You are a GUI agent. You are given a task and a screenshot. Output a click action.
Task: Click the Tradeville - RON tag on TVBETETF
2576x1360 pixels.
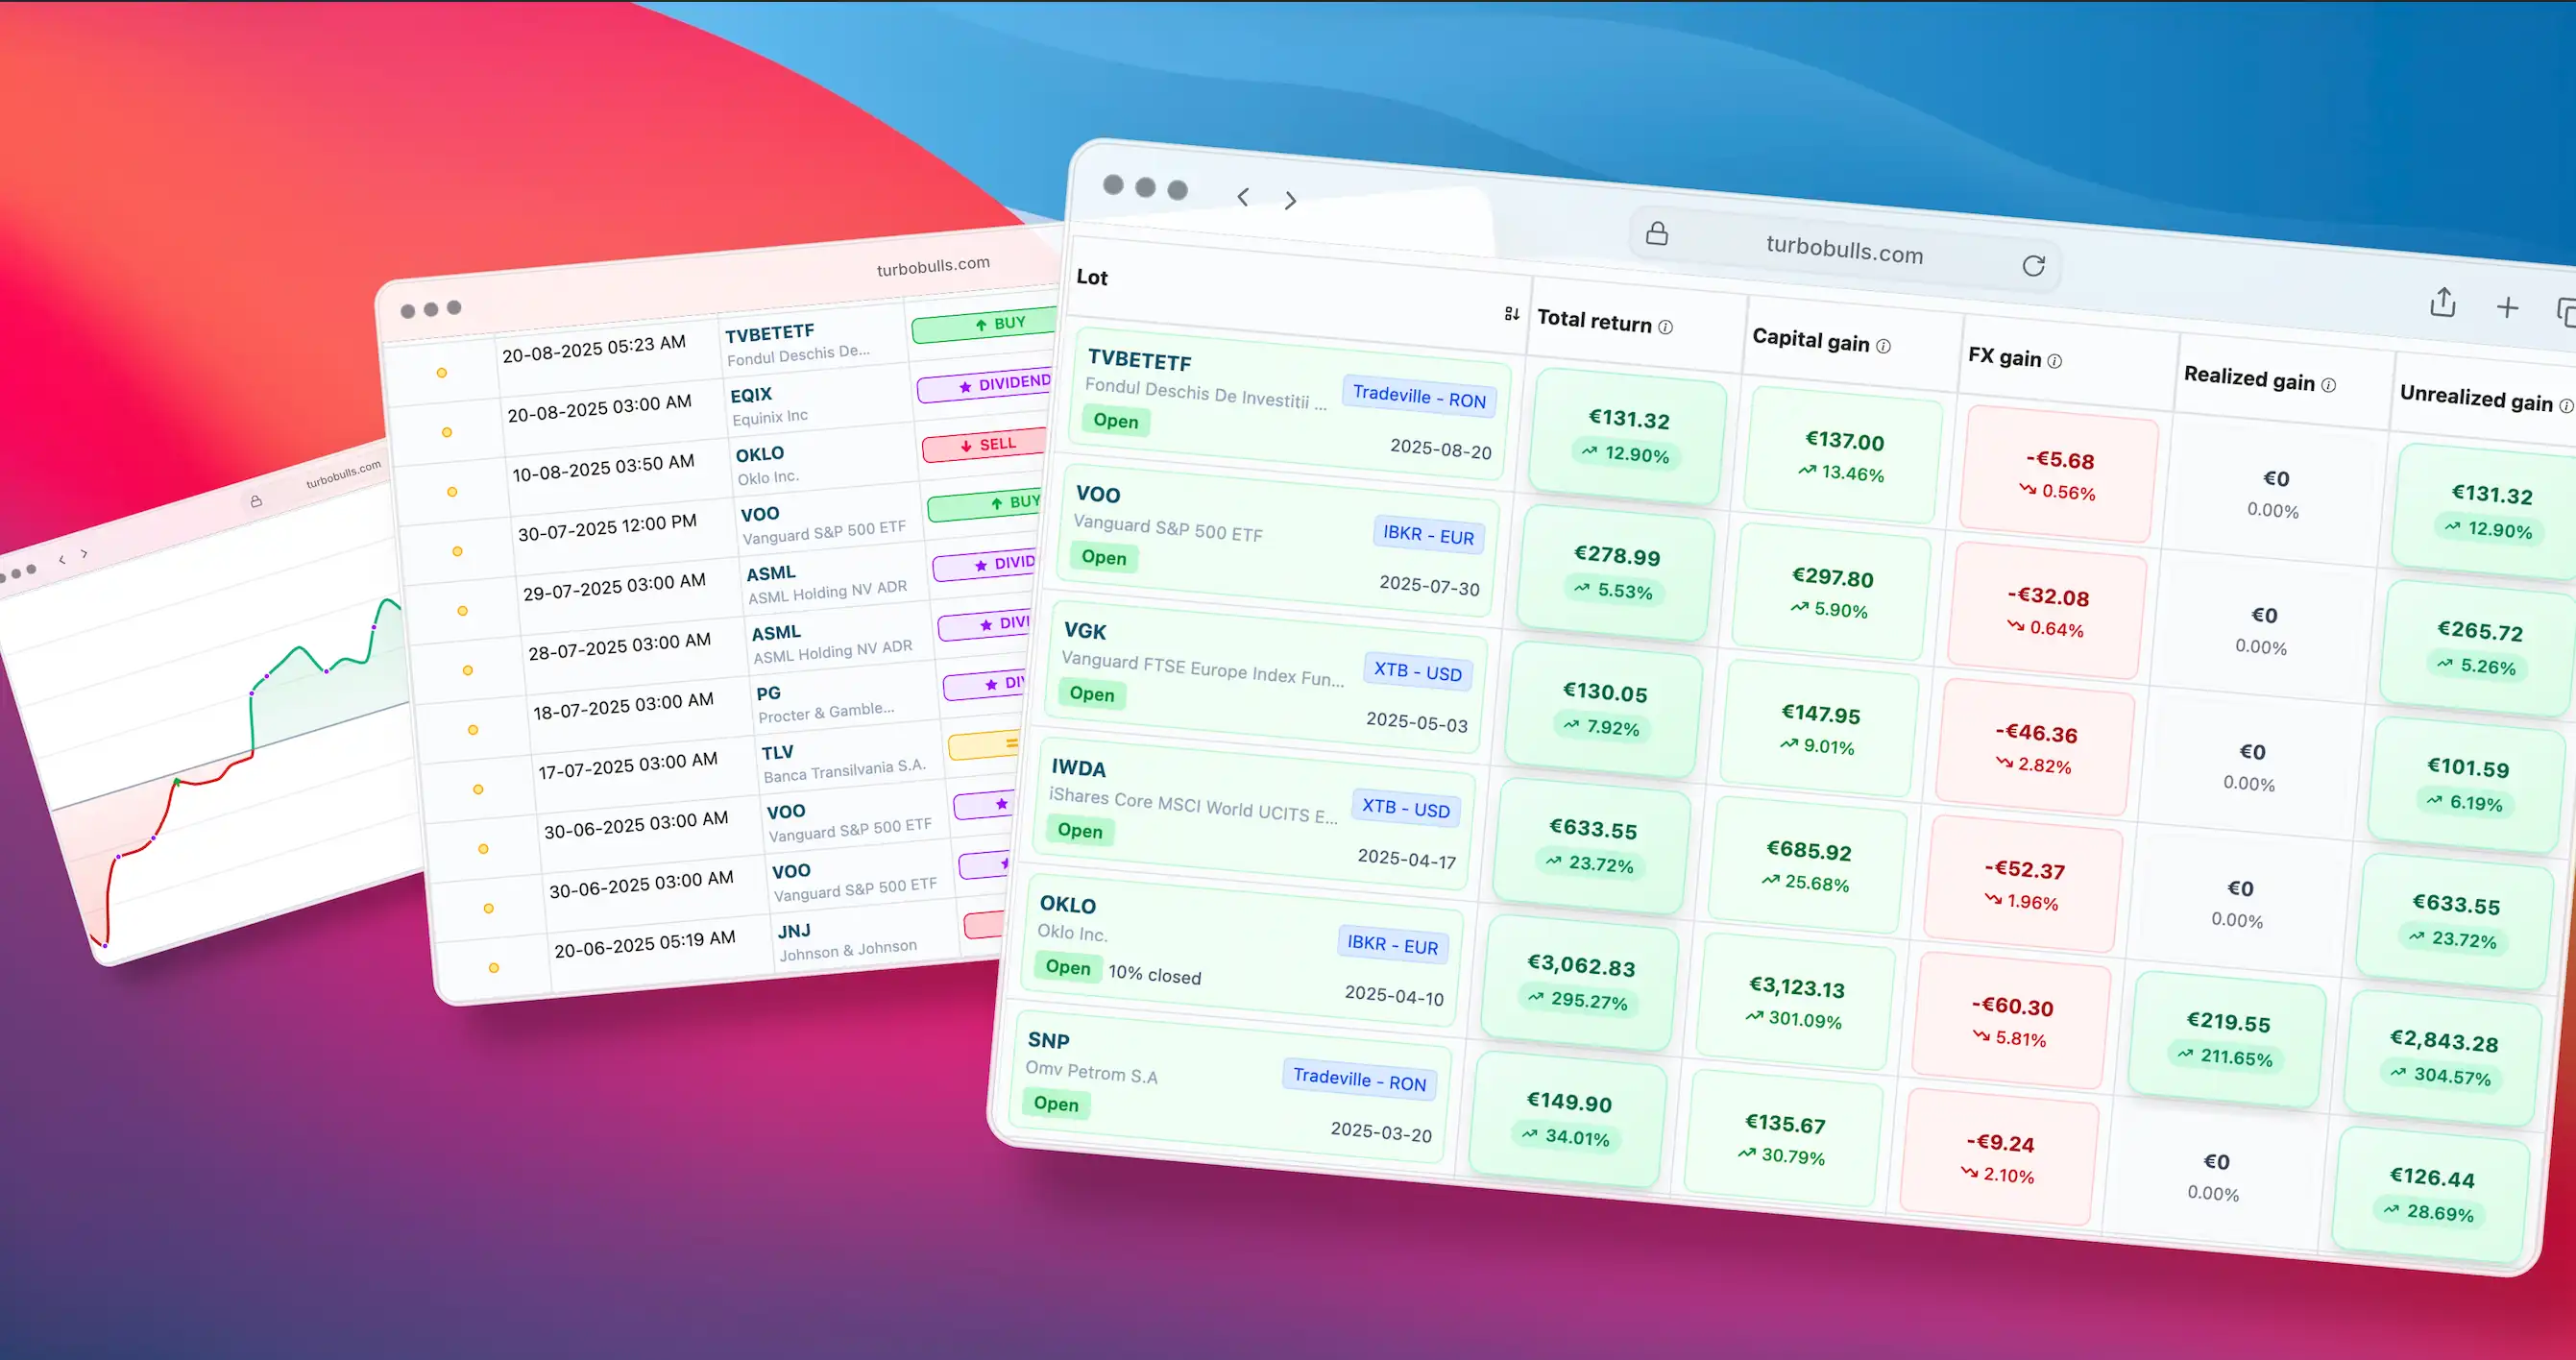pos(1419,397)
